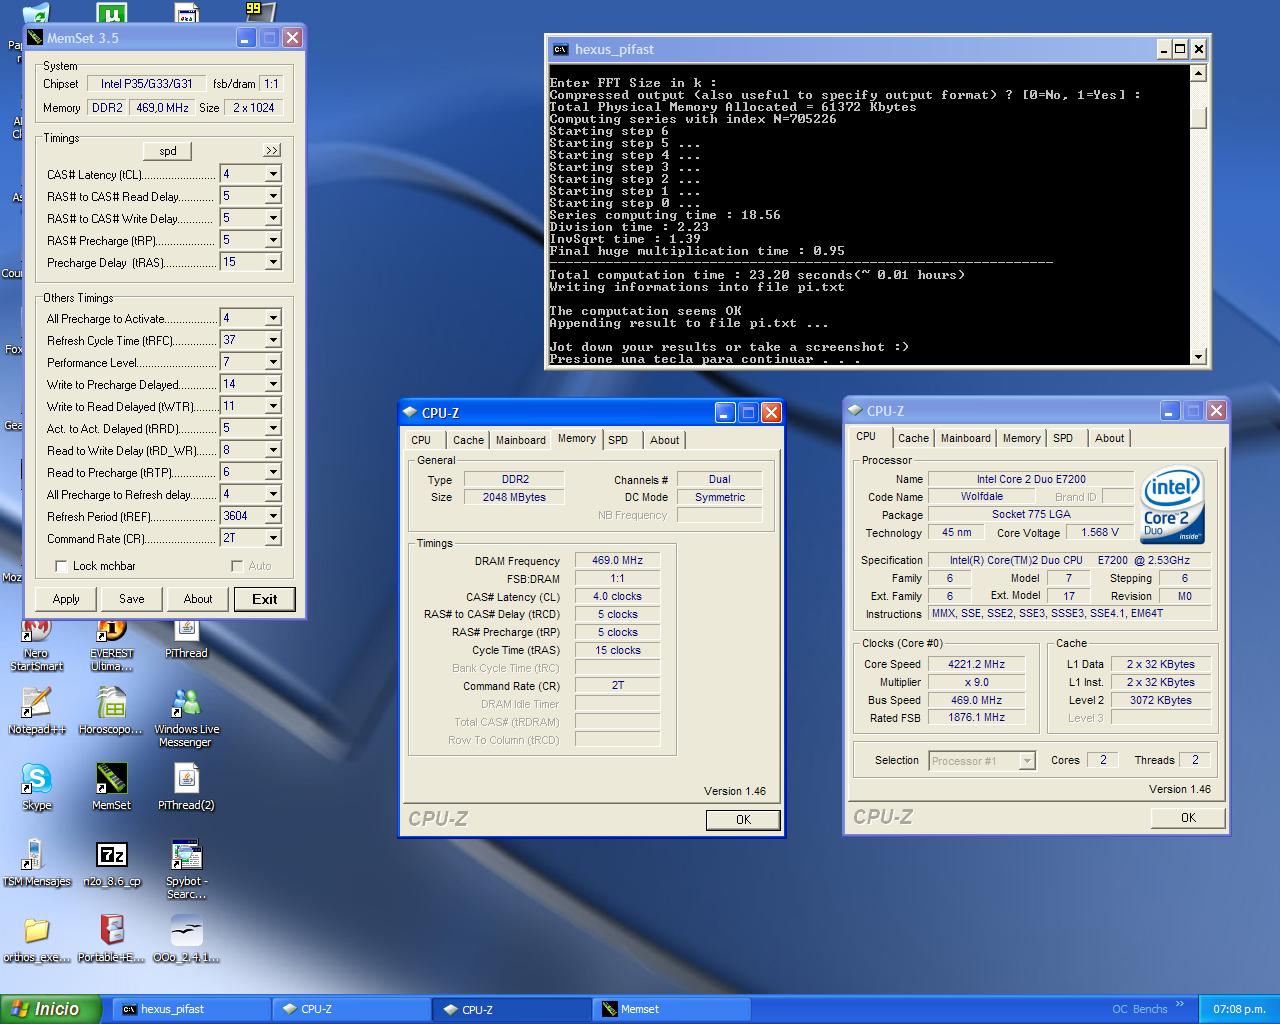Click About button in MemSet

(198, 599)
